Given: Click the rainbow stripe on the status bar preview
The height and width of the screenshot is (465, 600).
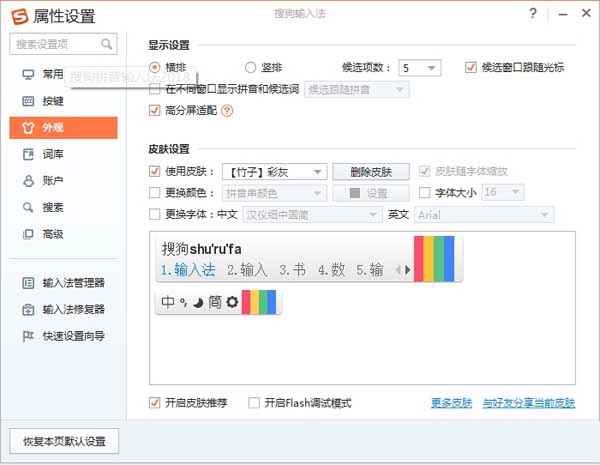Looking at the screenshot, I should click(x=259, y=302).
